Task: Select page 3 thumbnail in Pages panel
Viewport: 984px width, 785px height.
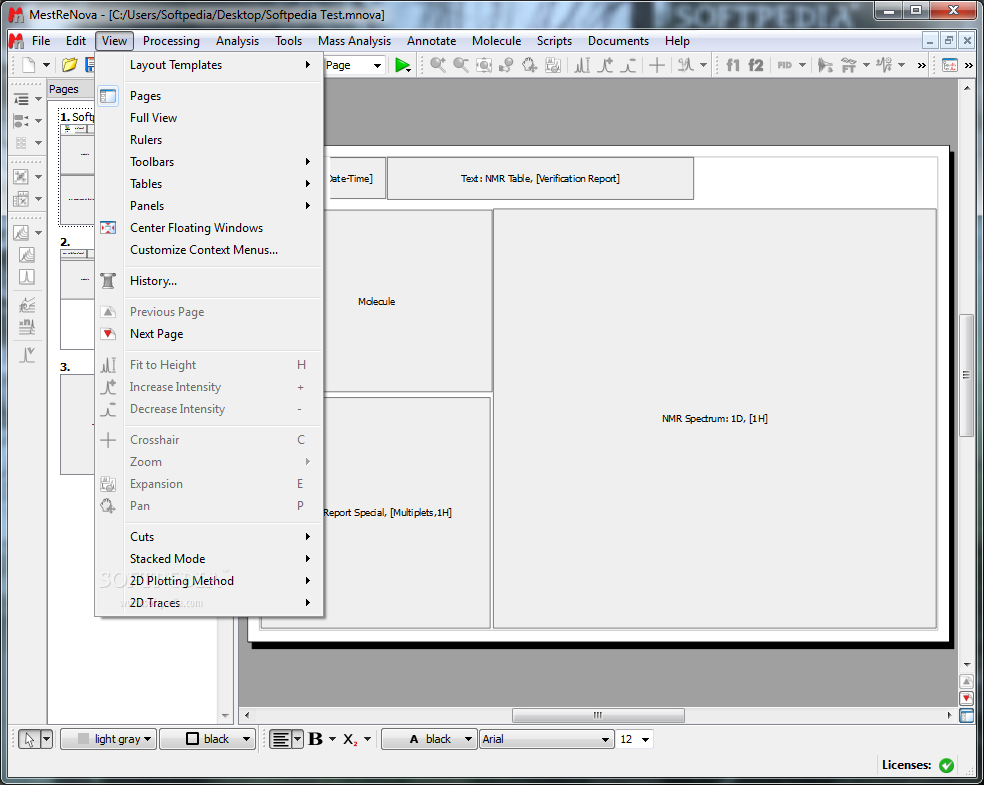Action: [77, 425]
